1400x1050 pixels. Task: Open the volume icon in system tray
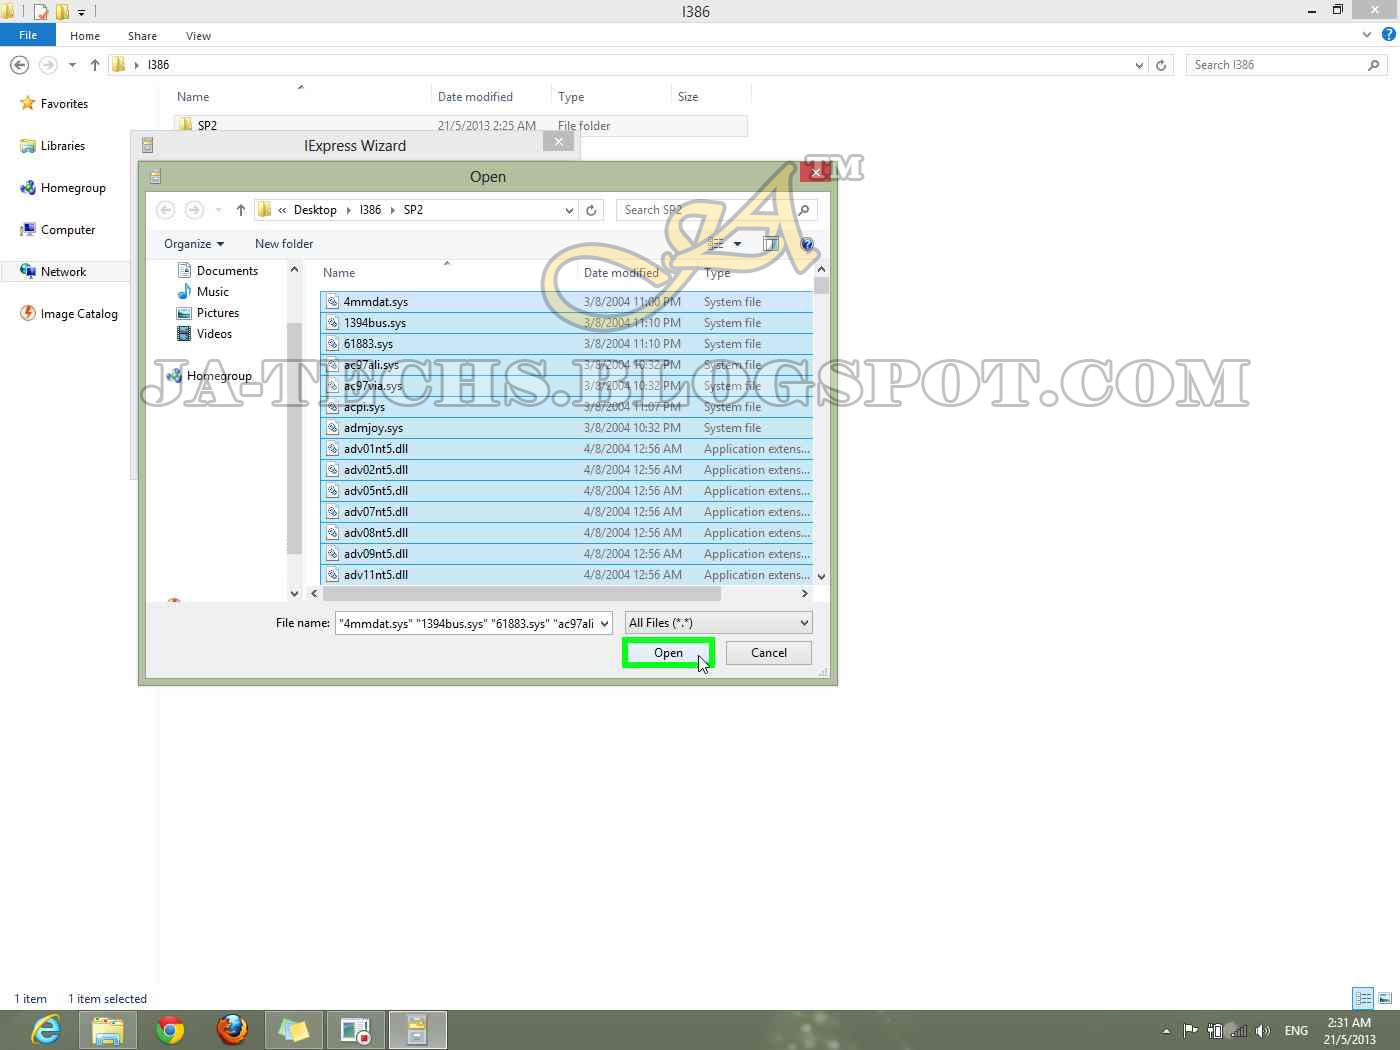point(1263,1030)
